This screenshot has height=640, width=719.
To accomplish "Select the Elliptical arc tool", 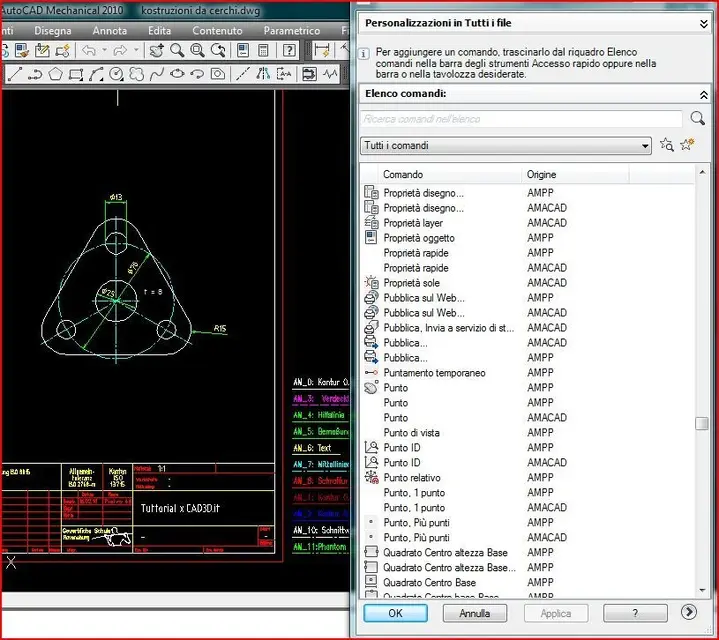I will (x=197, y=74).
